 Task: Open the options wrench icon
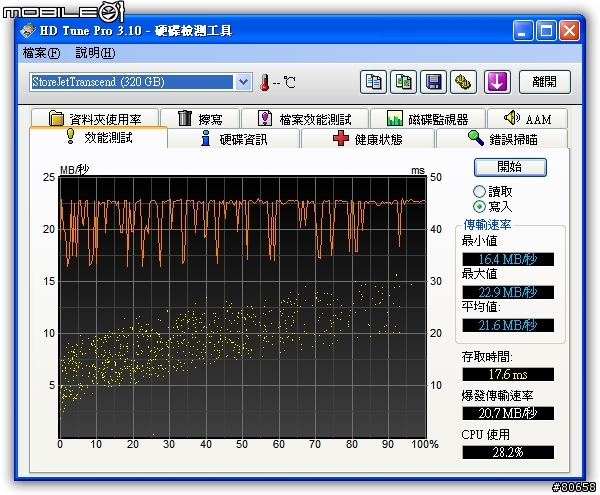(x=463, y=82)
